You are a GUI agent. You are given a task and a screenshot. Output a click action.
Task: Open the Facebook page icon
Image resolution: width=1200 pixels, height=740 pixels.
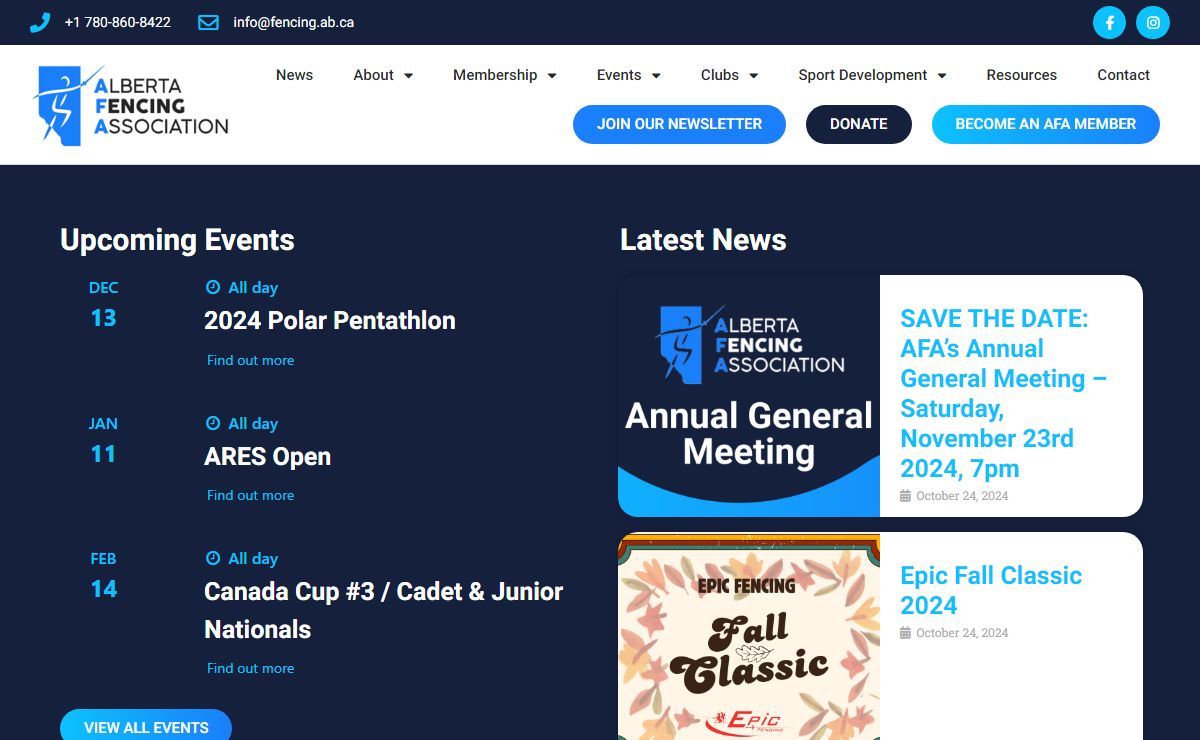(x=1109, y=22)
